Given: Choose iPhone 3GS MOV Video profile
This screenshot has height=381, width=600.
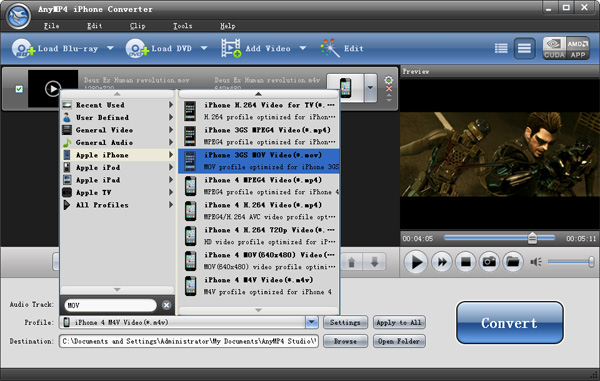Looking at the screenshot, I should point(259,161).
